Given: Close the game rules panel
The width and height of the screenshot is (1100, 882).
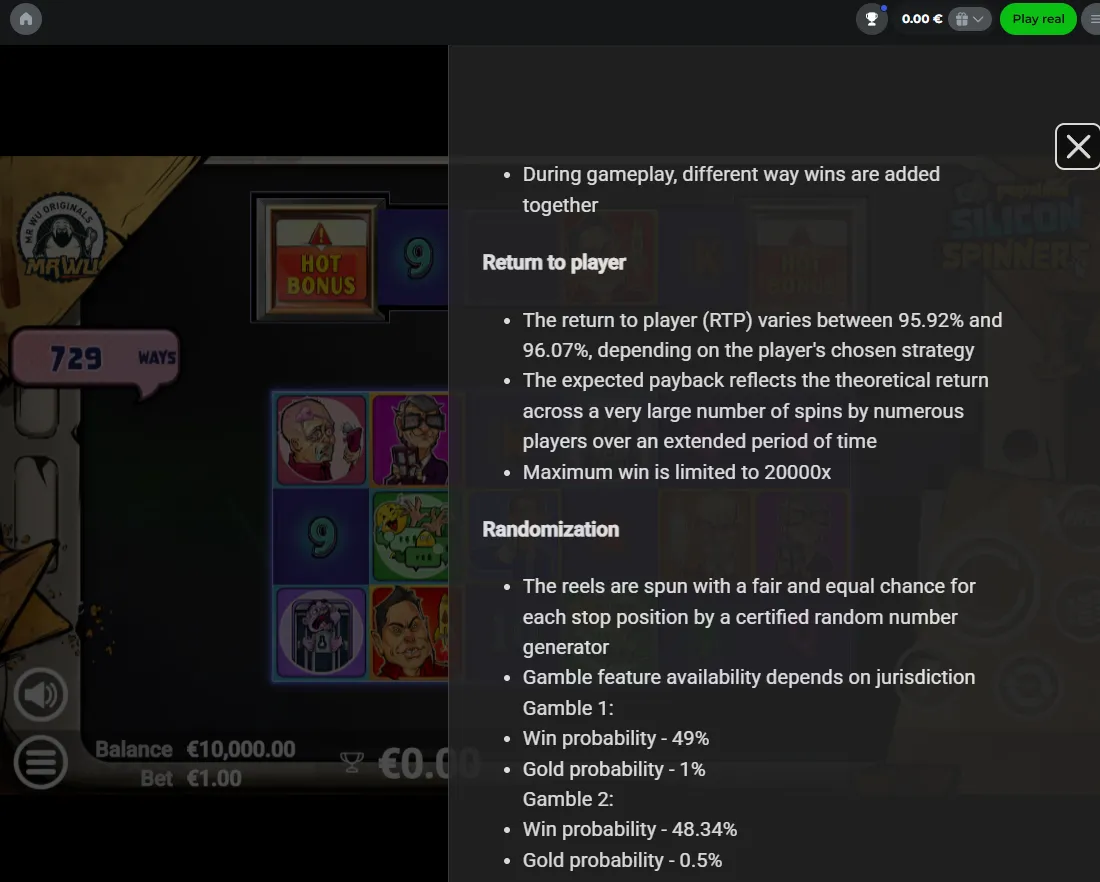Looking at the screenshot, I should point(1078,147).
